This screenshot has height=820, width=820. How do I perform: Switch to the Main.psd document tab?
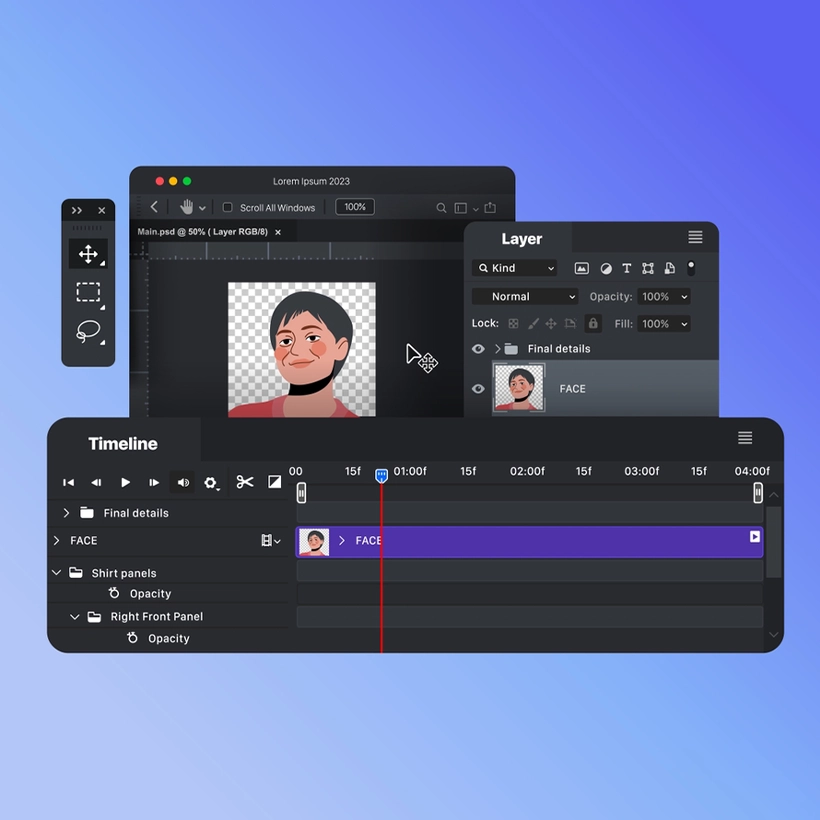click(203, 232)
